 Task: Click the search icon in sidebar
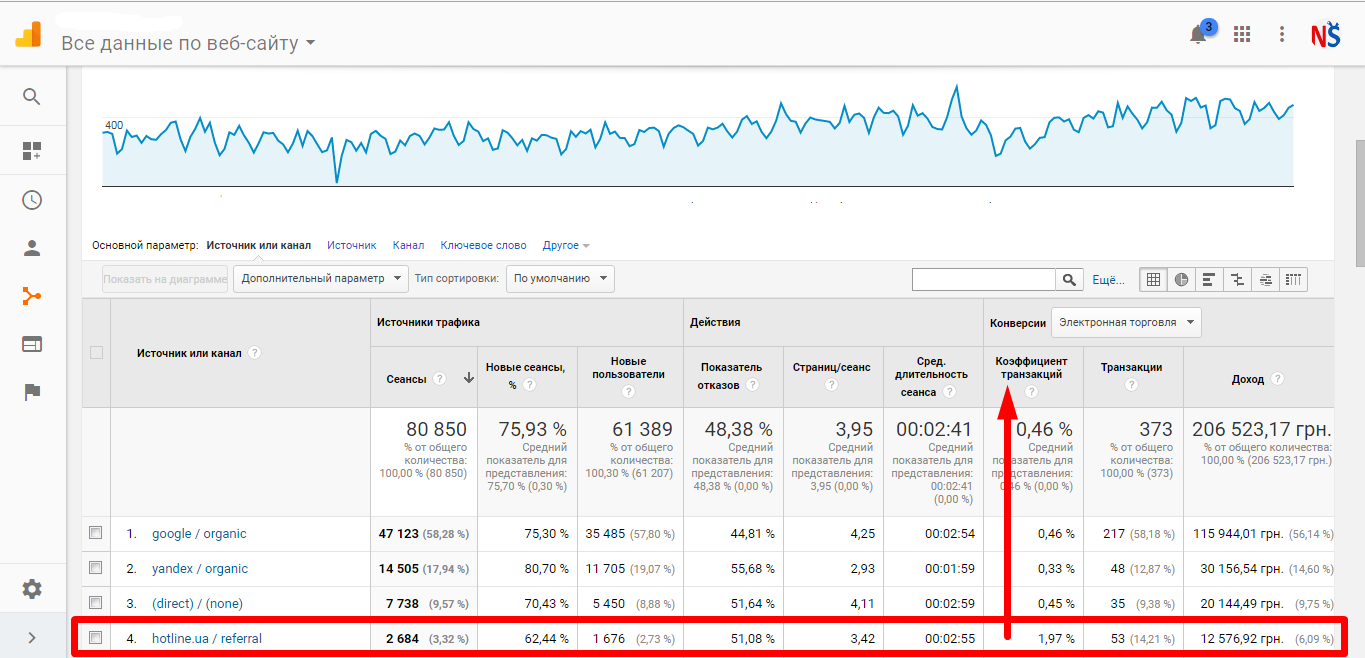point(32,97)
